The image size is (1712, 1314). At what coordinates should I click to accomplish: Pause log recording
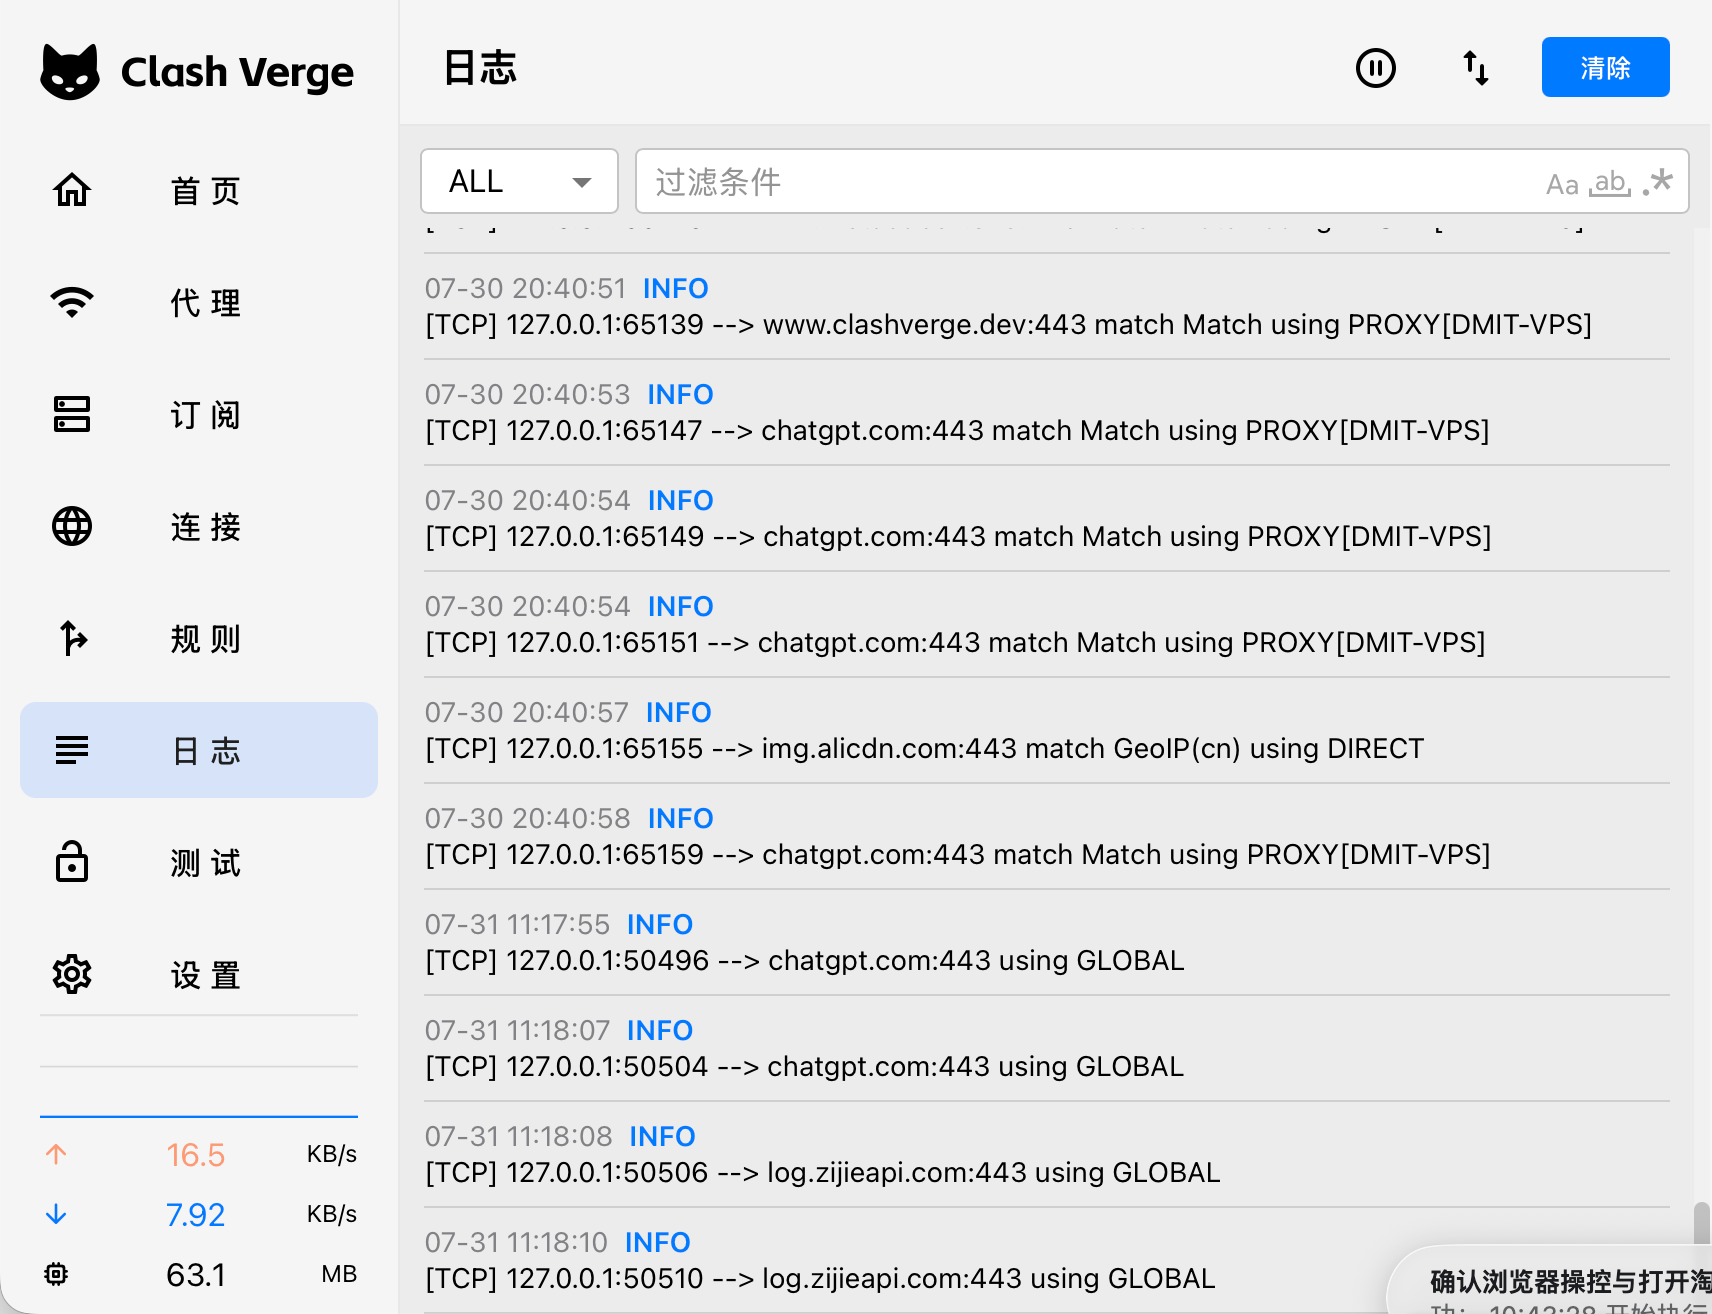[1376, 68]
